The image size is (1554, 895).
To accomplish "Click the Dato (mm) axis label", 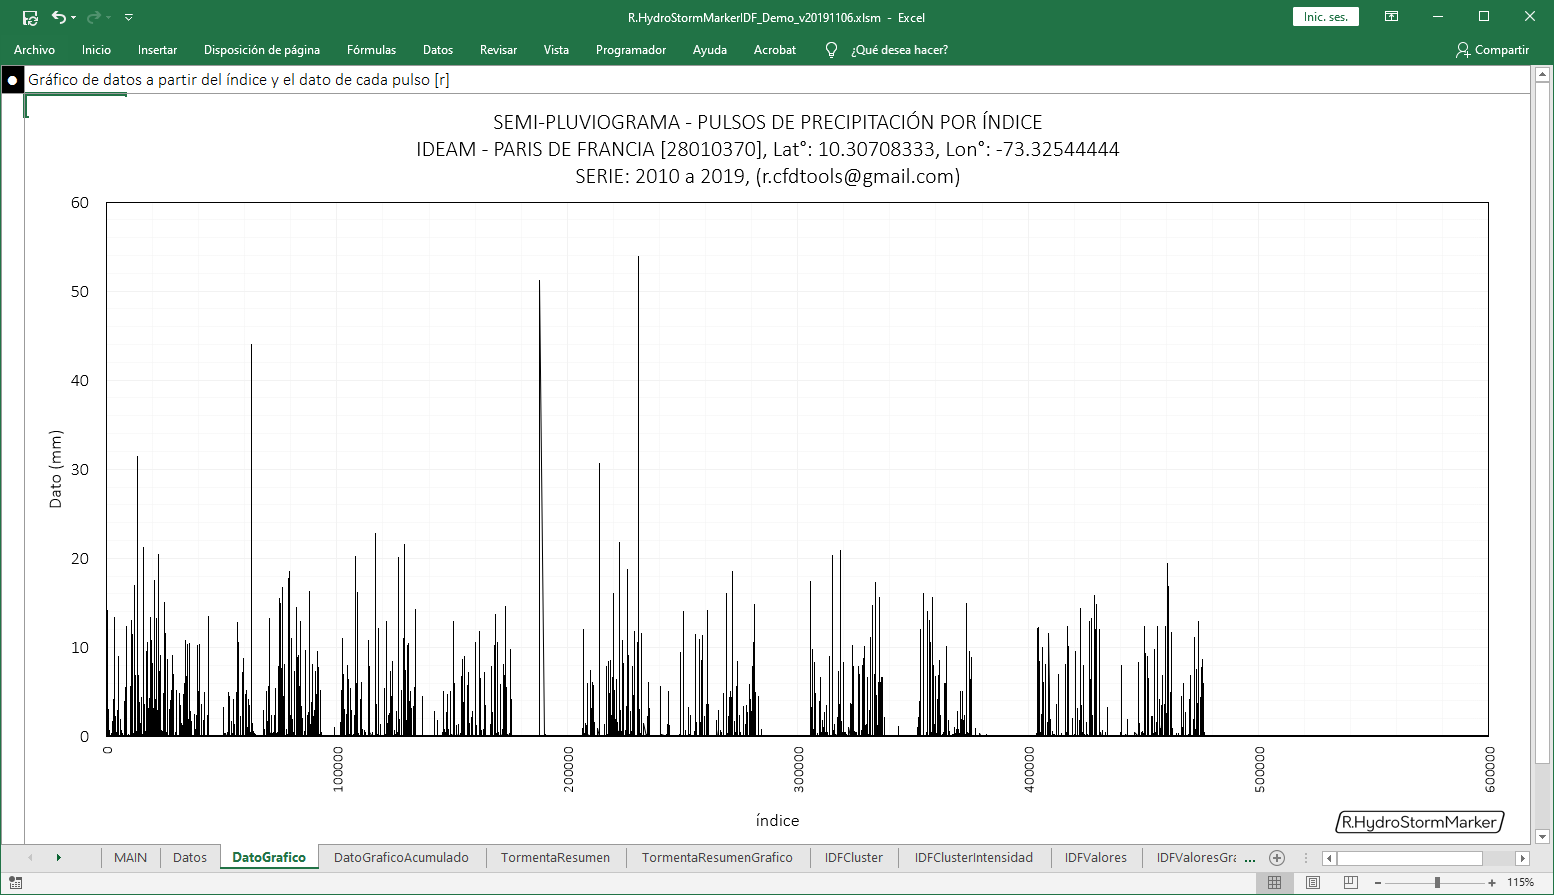I will pos(56,469).
